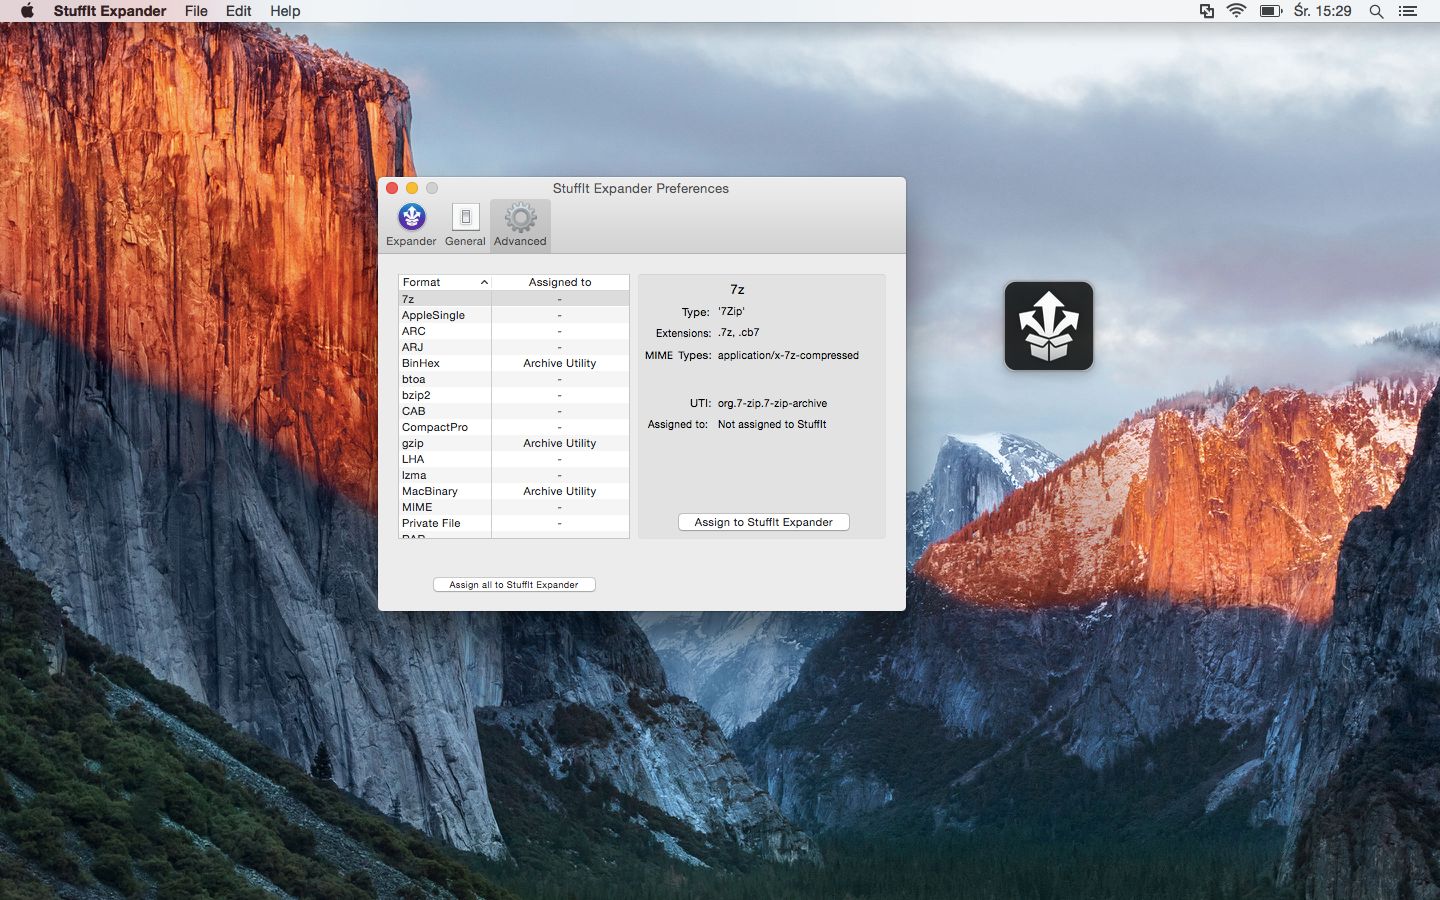This screenshot has width=1440, height=900.
Task: Select the MIME format row
Action: point(514,507)
